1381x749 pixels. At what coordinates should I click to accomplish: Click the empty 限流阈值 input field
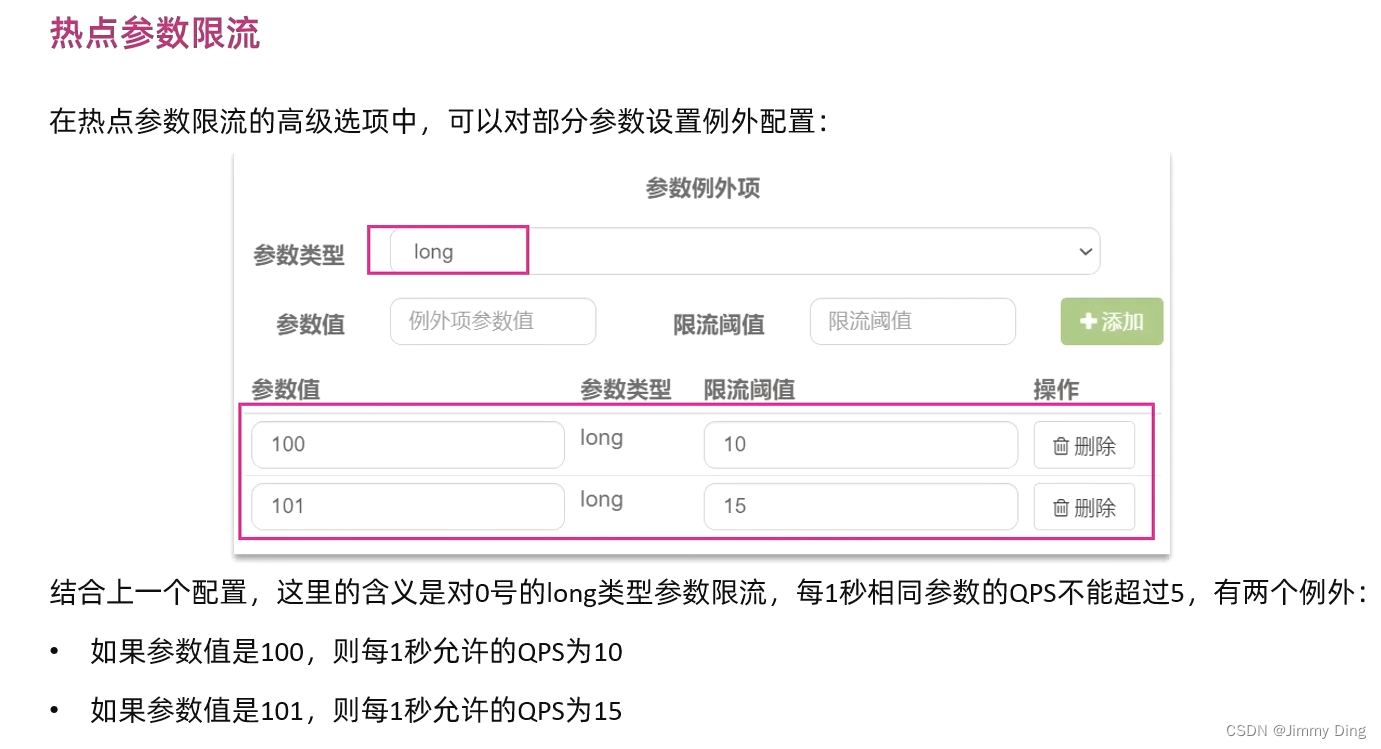coord(912,321)
